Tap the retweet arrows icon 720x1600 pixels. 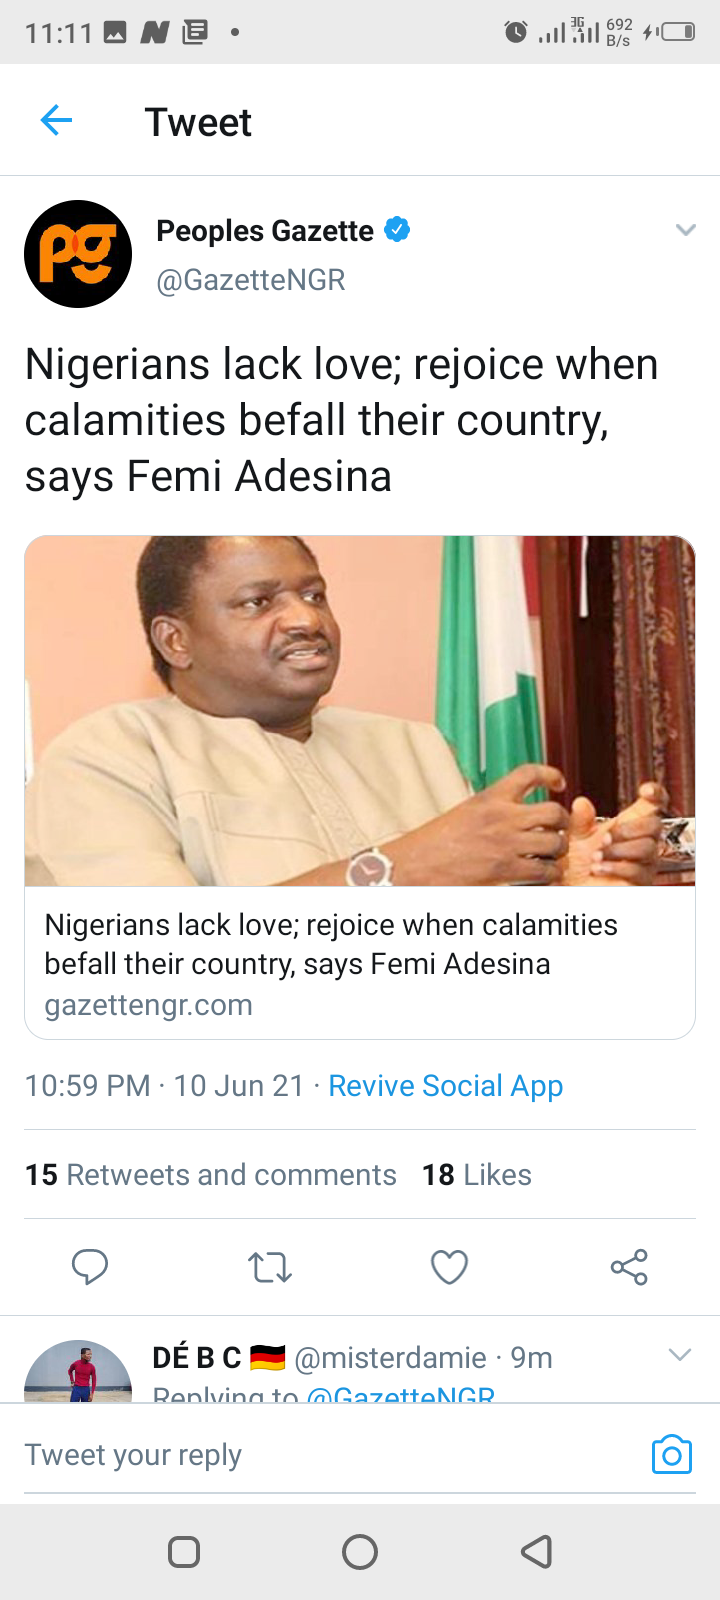(270, 1268)
